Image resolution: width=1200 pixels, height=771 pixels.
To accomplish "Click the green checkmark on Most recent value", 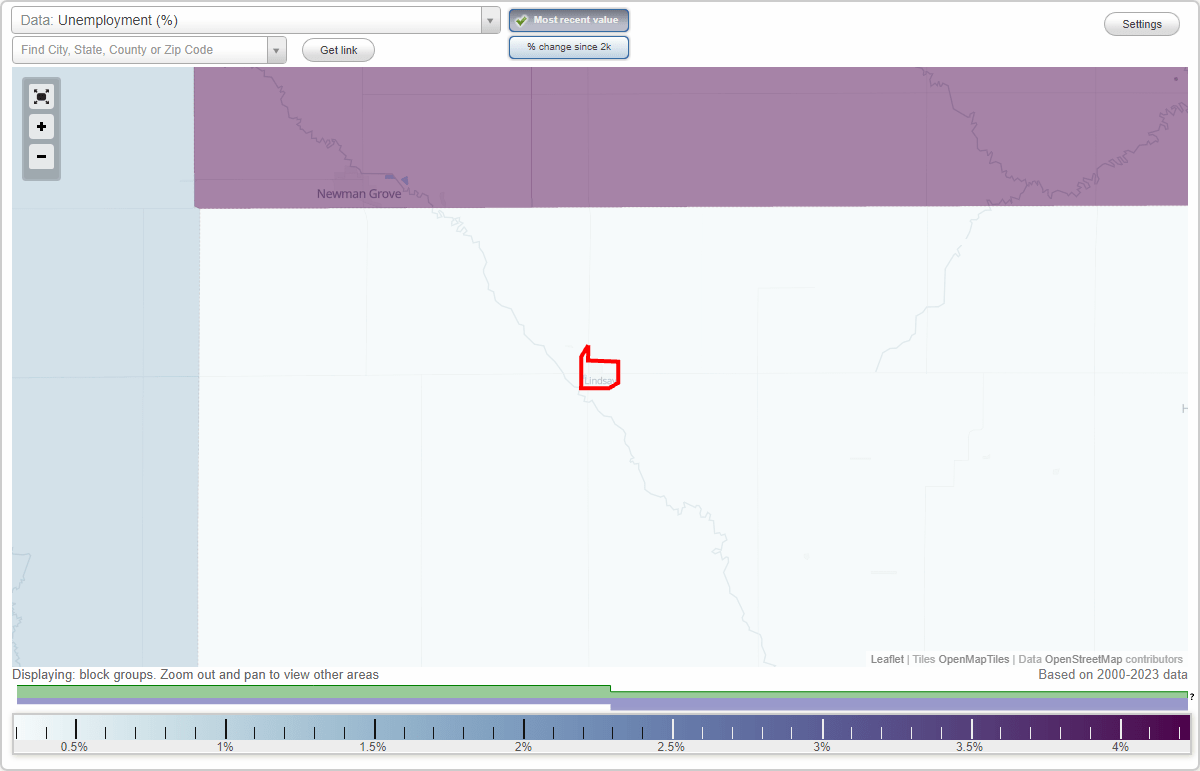I will 521,19.
